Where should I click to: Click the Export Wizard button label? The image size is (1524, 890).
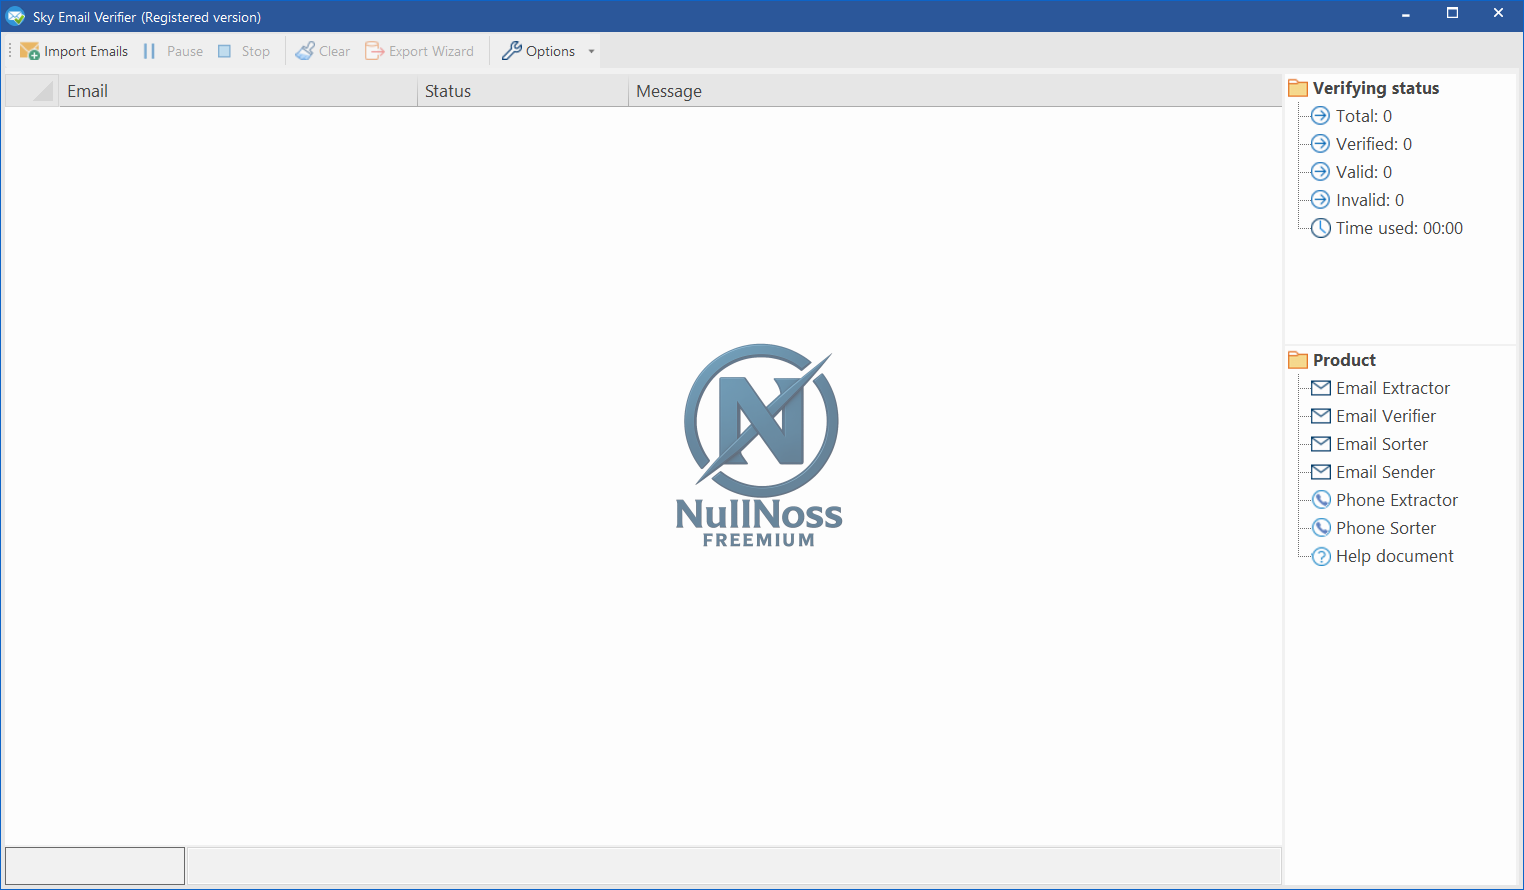431,51
